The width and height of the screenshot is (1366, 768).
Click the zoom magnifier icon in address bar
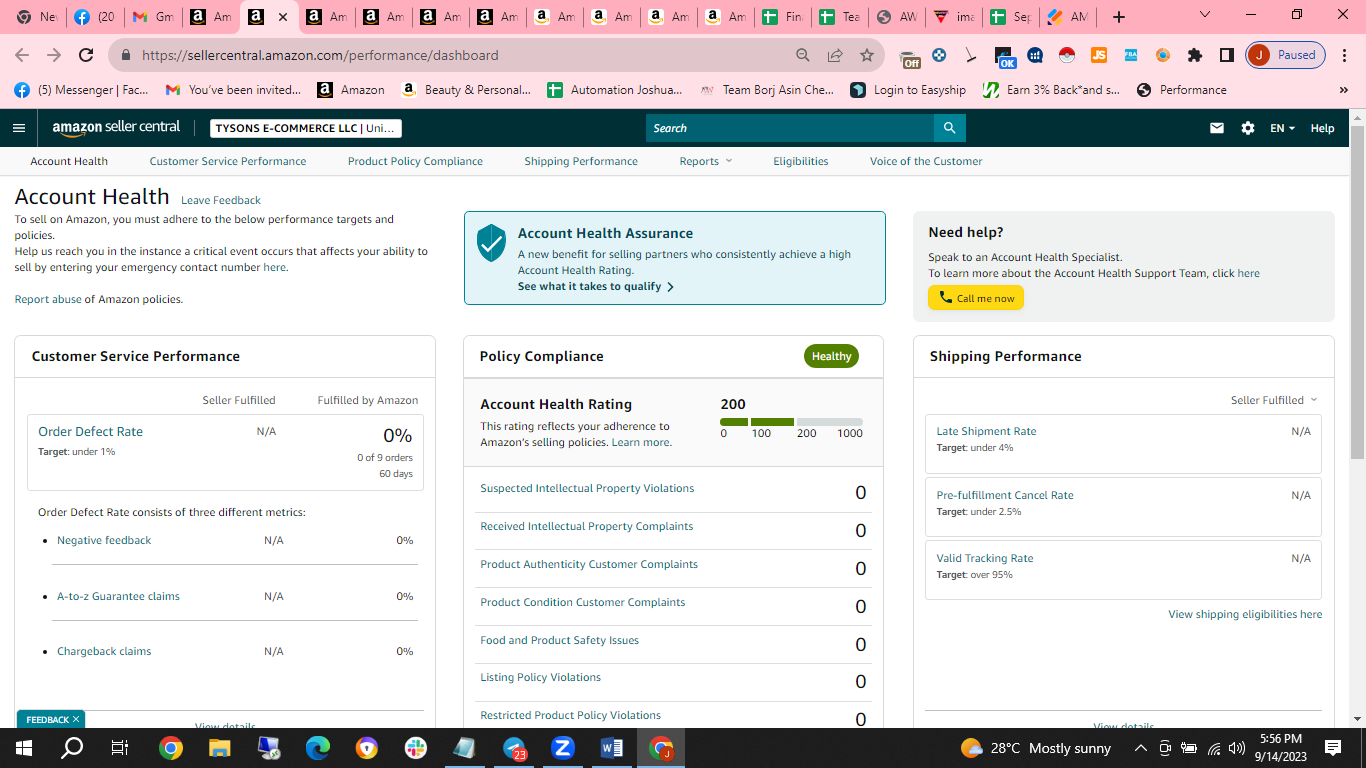[803, 55]
